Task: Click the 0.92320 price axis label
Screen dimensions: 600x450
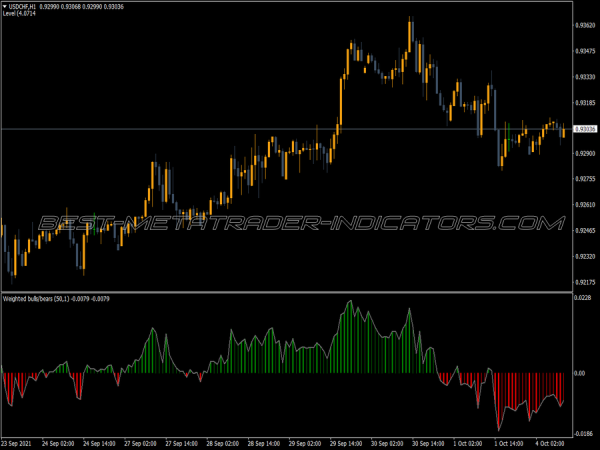Action: [585, 256]
